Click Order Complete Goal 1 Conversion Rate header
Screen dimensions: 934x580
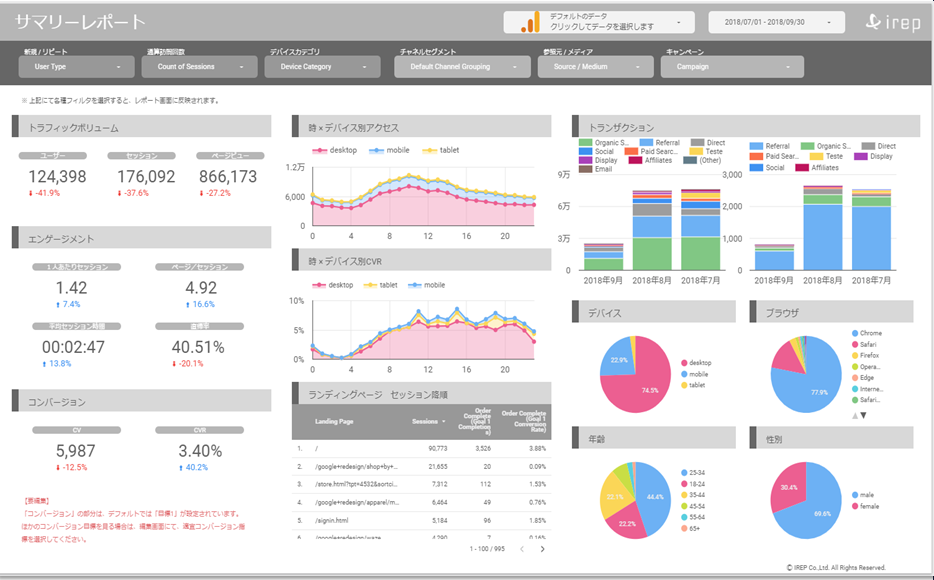click(x=524, y=421)
